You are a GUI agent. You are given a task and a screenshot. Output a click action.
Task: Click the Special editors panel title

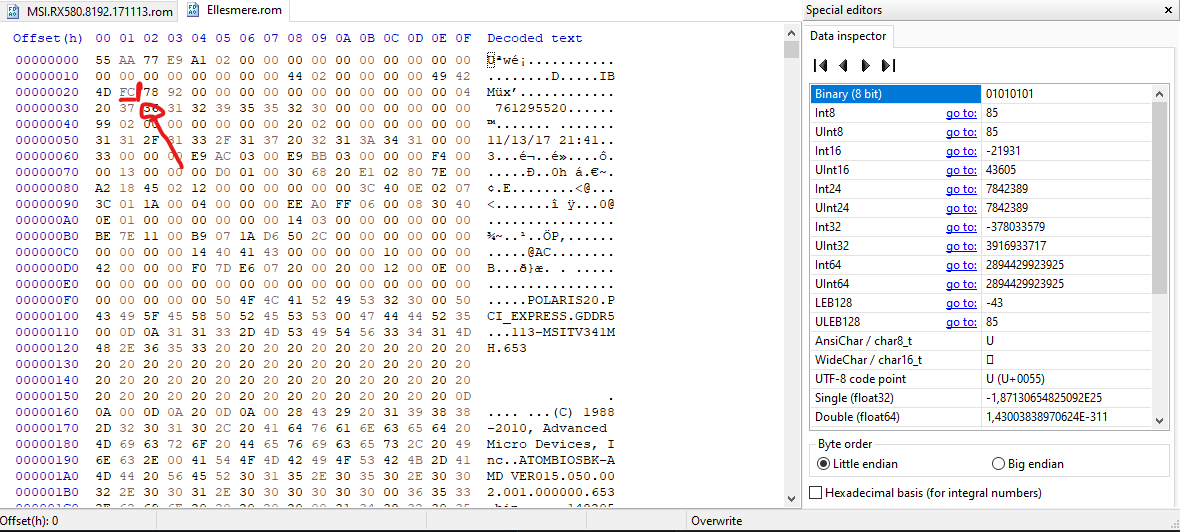(844, 10)
